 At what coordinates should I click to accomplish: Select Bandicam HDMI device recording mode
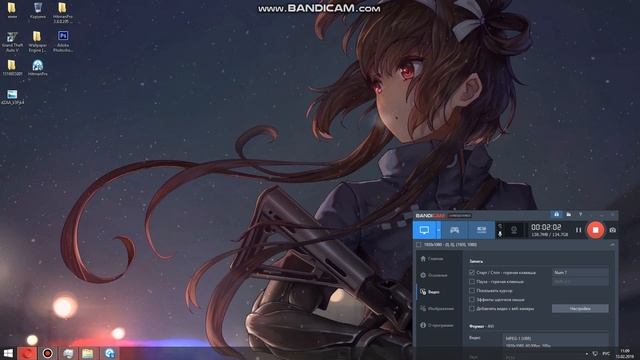pos(482,230)
